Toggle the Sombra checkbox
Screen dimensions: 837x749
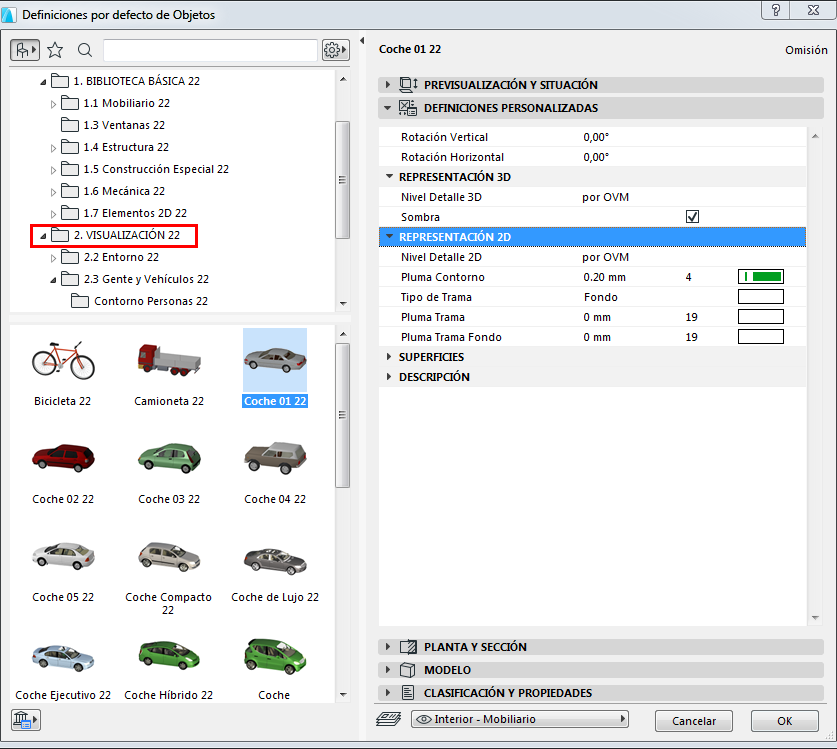pyautogui.click(x=692, y=217)
